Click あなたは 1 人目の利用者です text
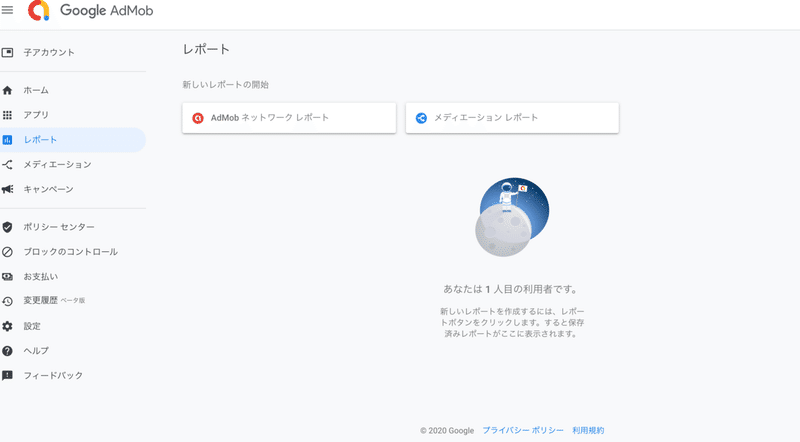 coord(512,289)
